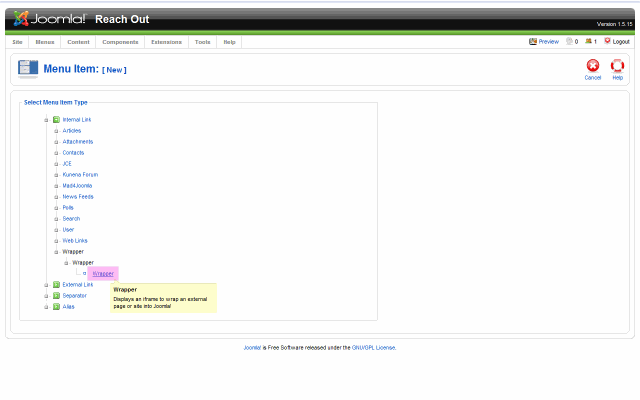
Task: Click the messages icon showing 0
Action: 569,41
